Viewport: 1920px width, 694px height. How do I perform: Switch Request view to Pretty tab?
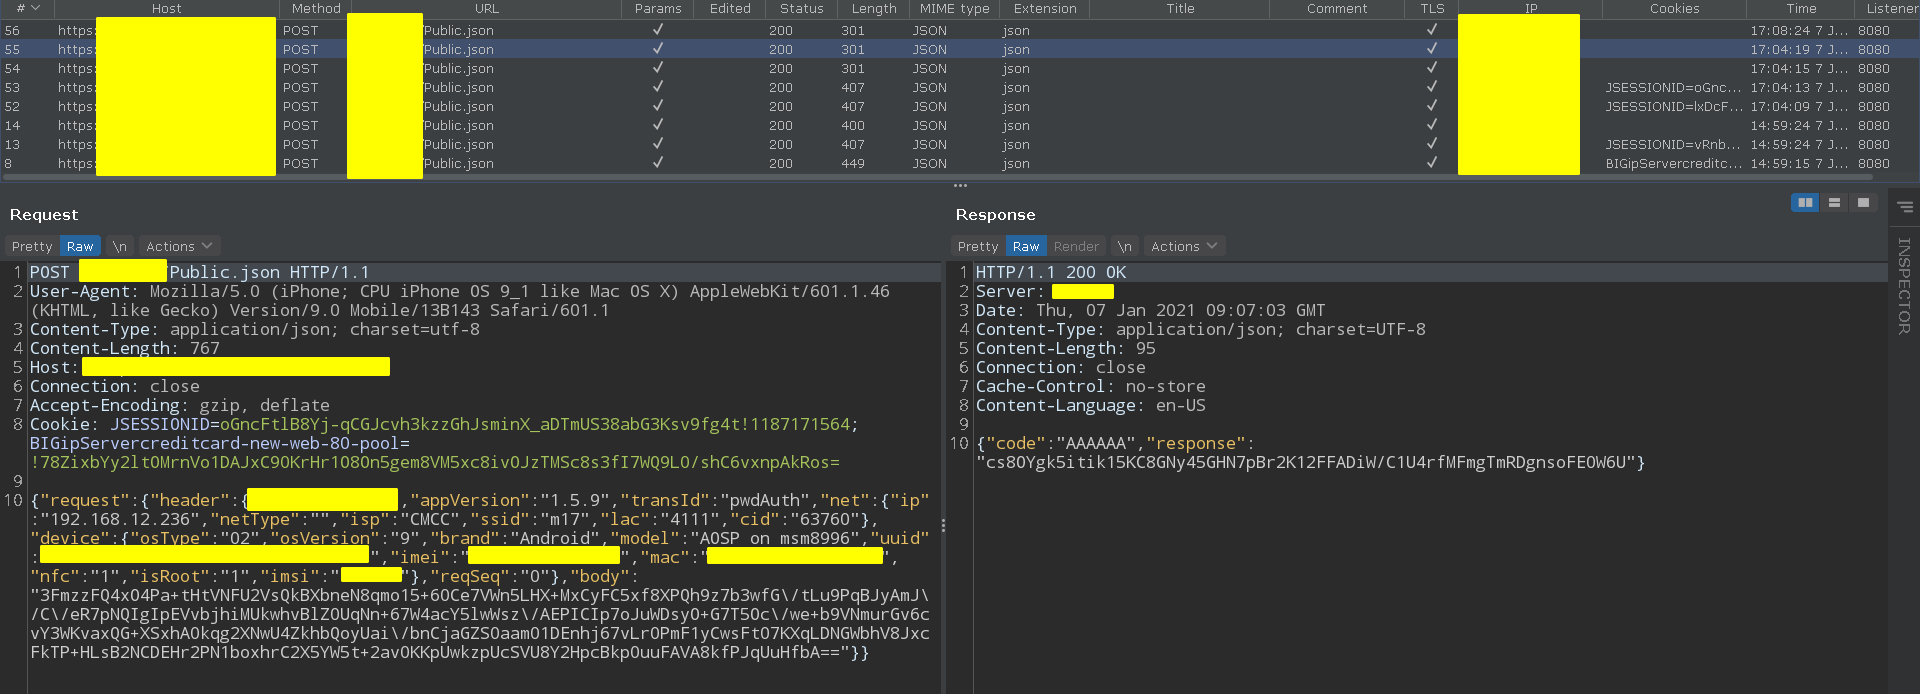(32, 246)
